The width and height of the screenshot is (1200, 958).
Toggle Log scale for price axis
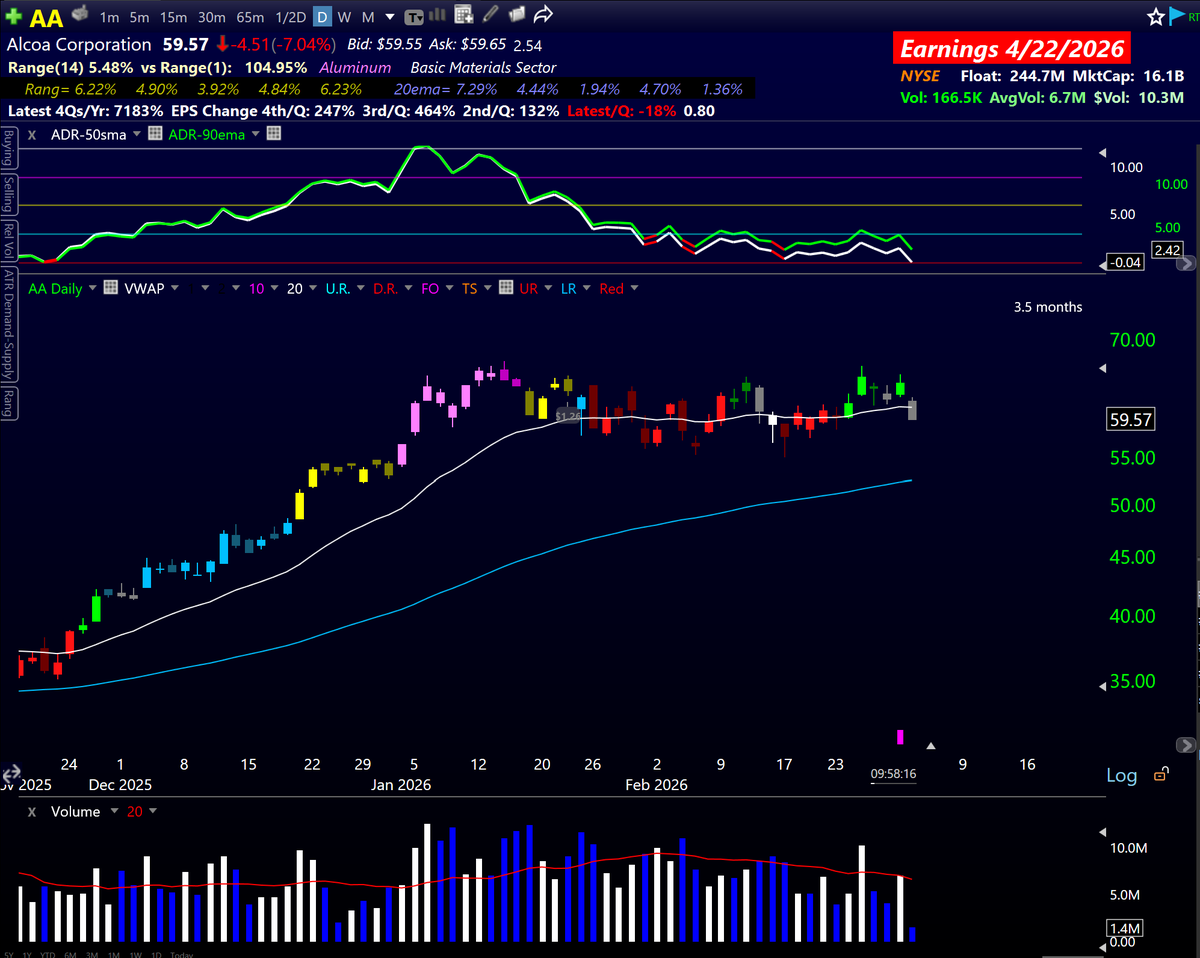click(1122, 775)
